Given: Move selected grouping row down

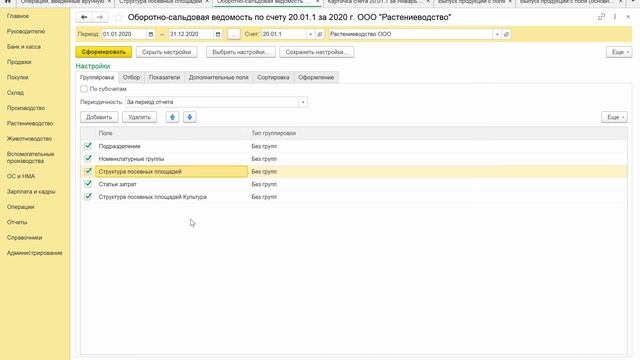Looking at the screenshot, I should click(190, 117).
